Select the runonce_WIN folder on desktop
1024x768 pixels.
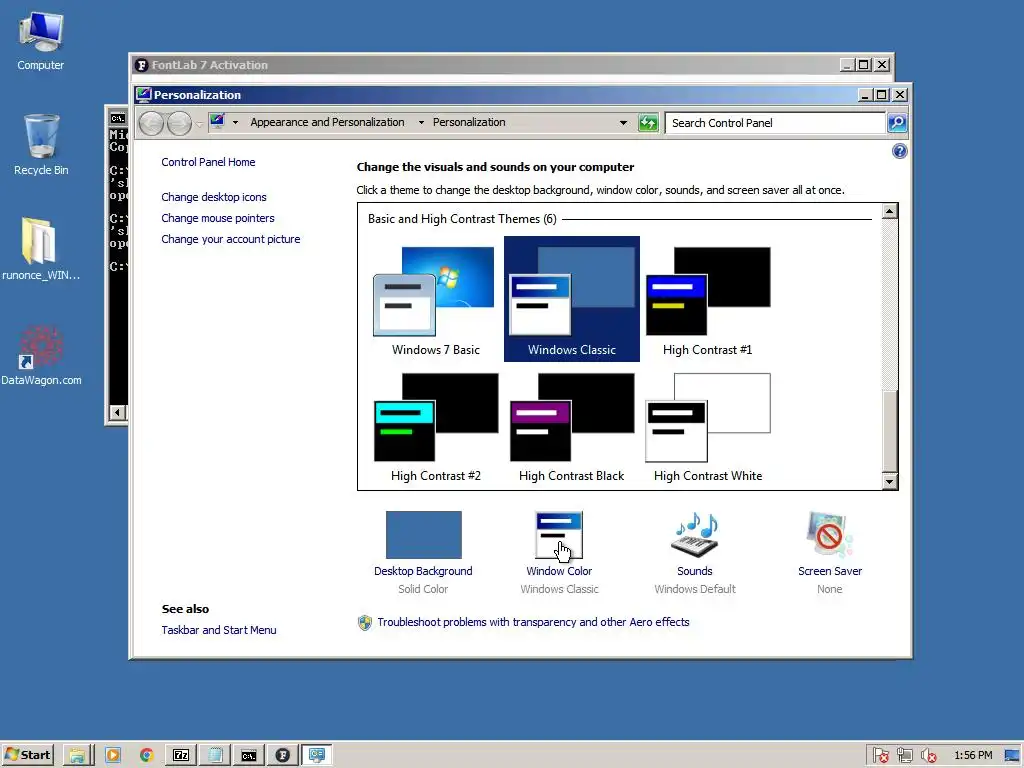[40, 249]
